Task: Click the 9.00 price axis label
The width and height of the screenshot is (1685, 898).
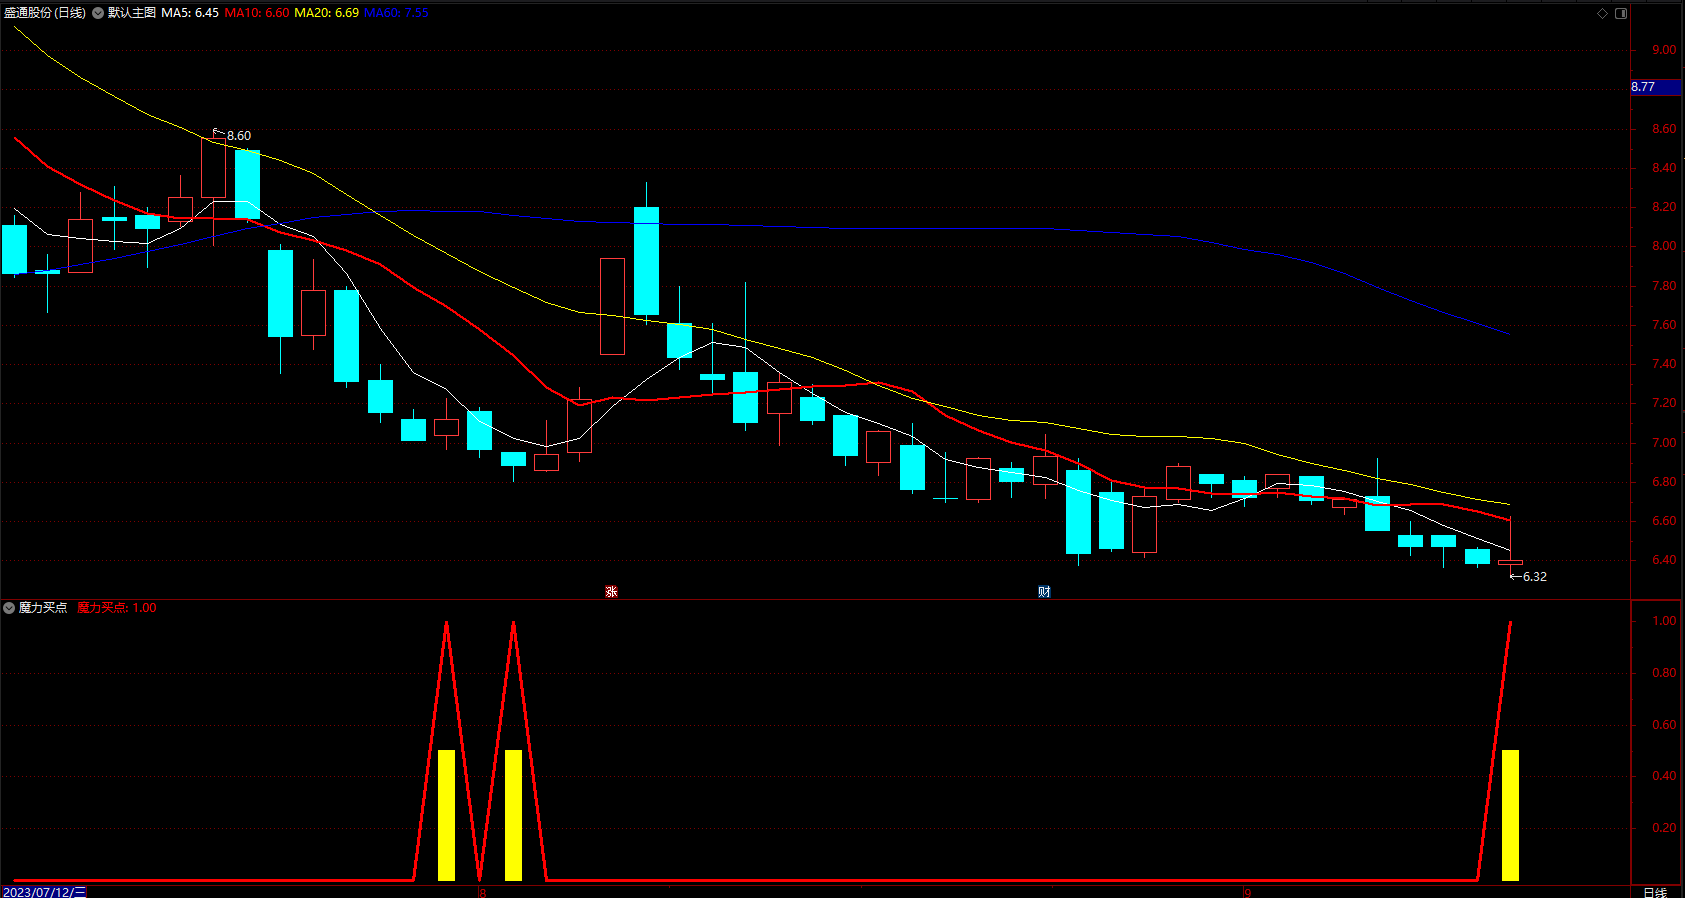Action: tap(1664, 50)
